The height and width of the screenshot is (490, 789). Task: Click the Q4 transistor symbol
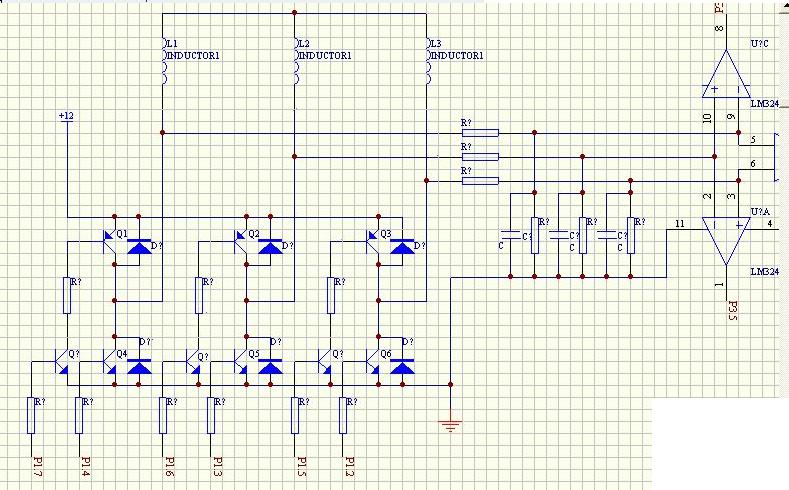(x=110, y=360)
